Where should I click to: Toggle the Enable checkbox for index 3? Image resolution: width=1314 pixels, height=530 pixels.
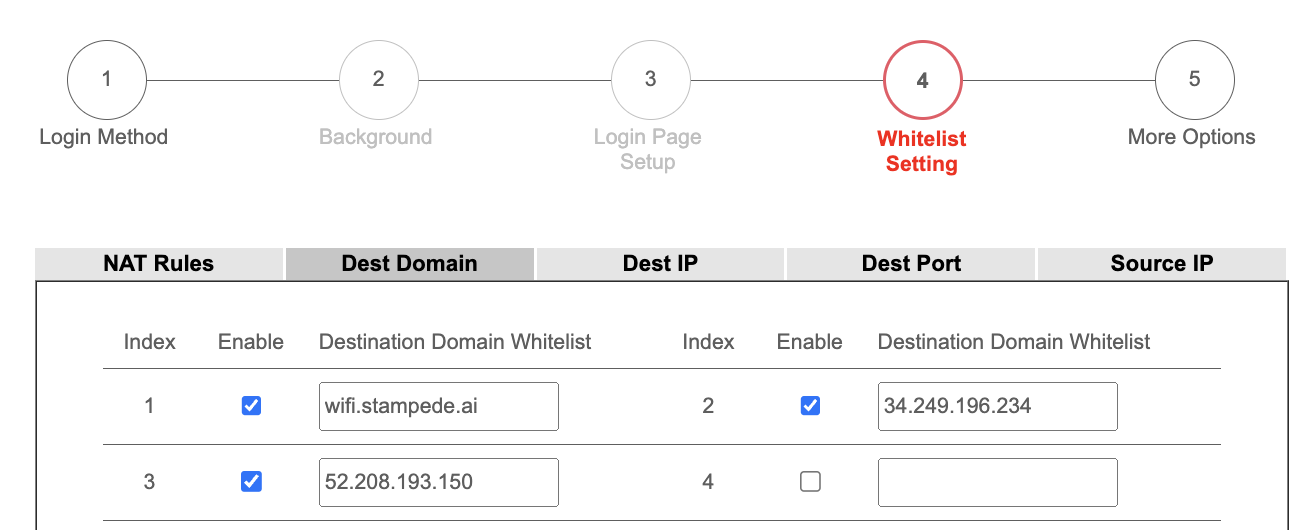pyautogui.click(x=252, y=482)
